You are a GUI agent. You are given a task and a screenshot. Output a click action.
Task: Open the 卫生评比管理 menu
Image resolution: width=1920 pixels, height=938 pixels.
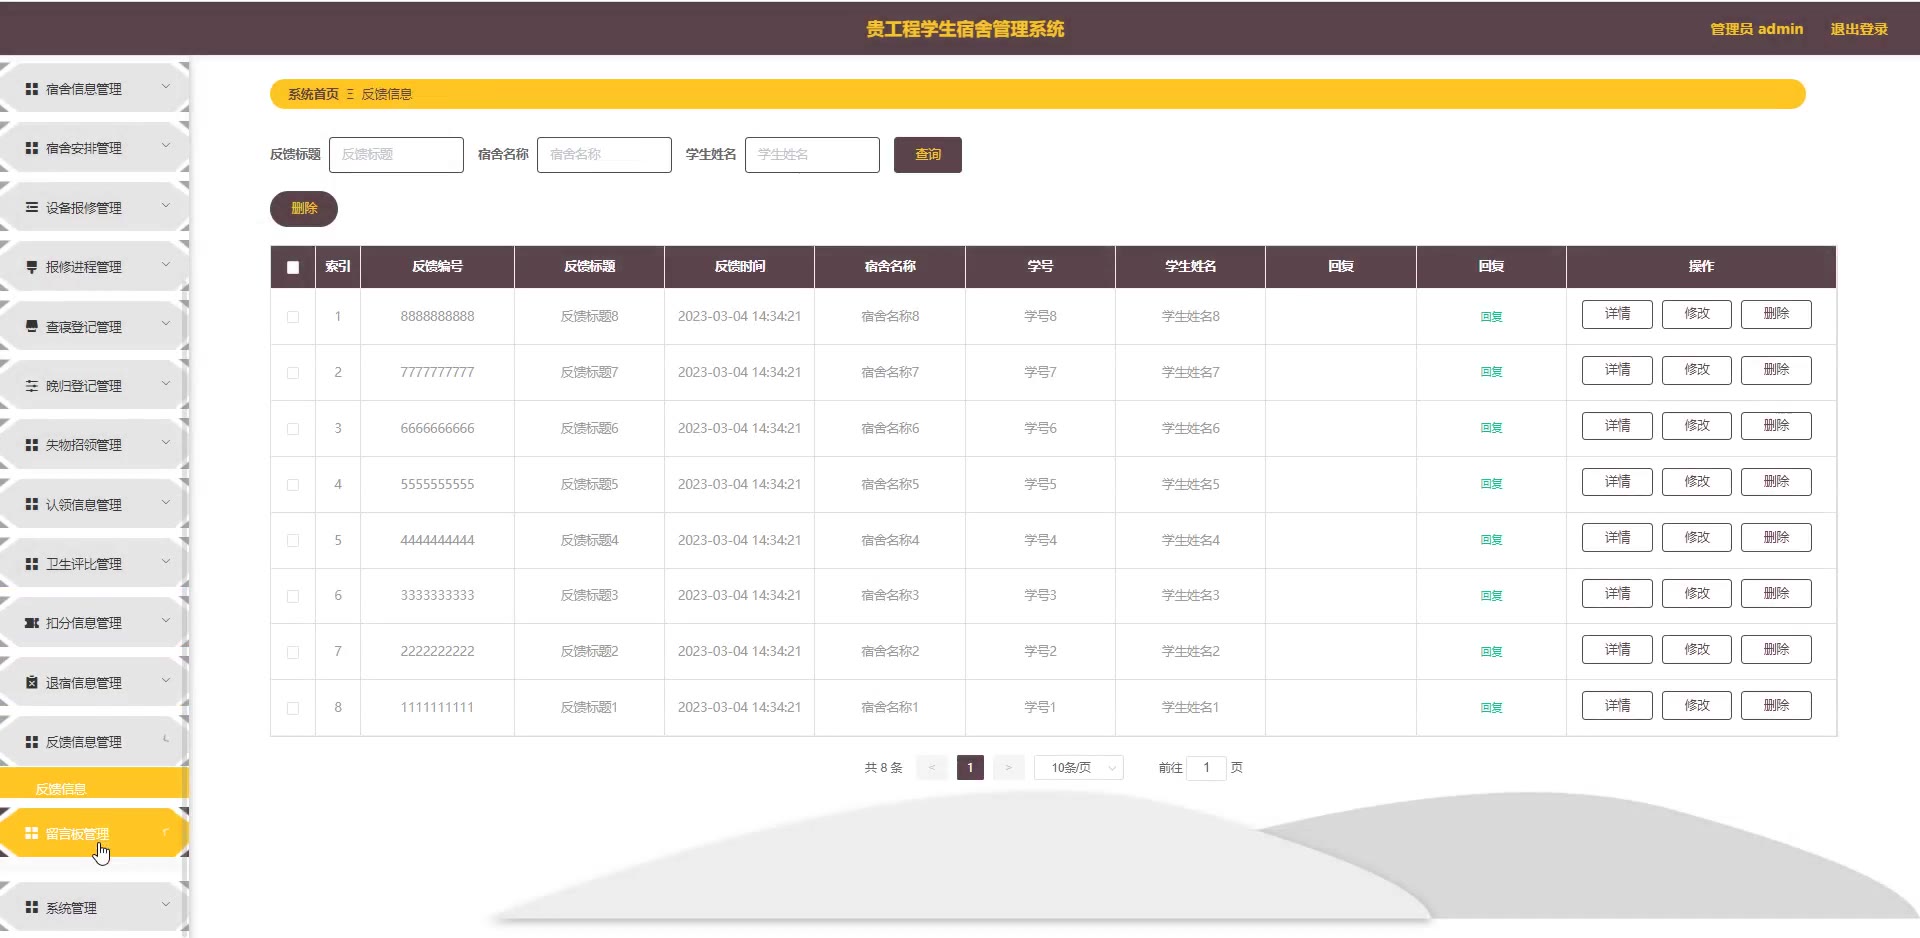tap(94, 564)
